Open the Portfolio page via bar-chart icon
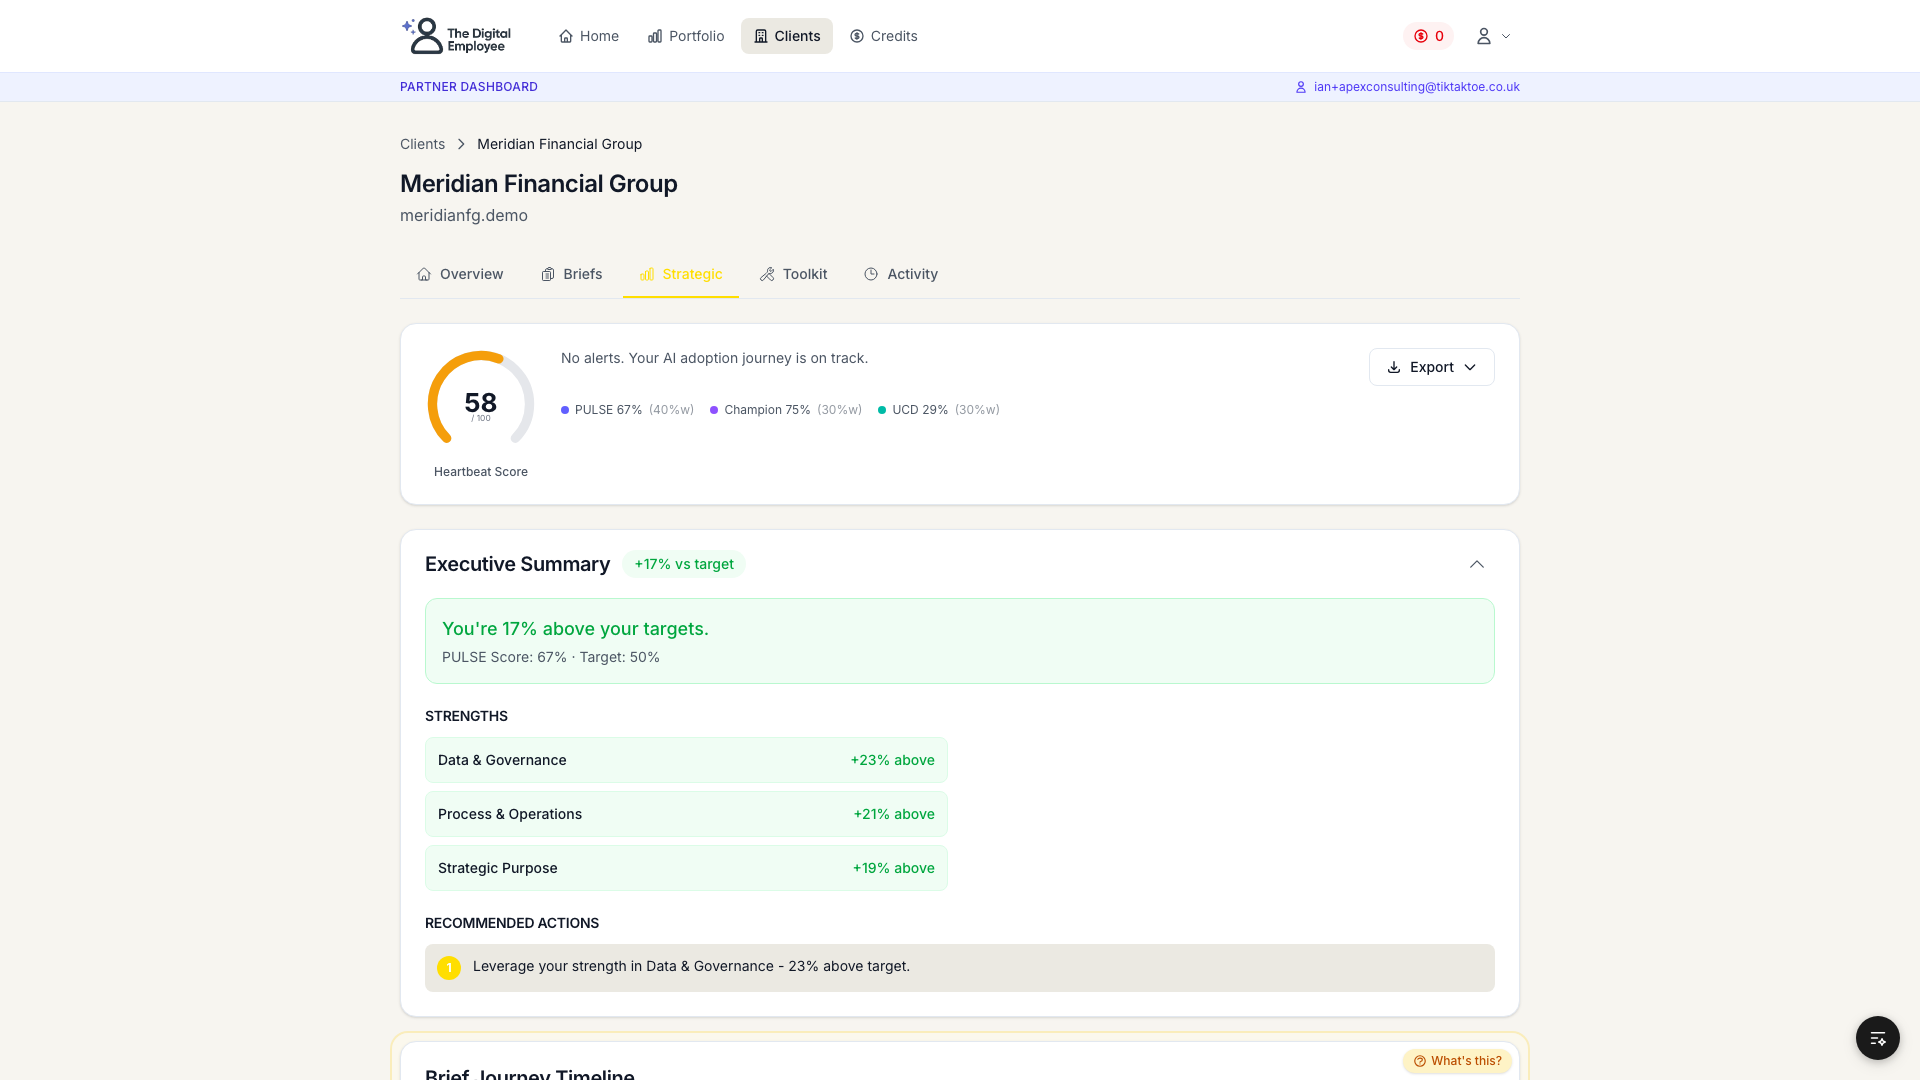Screen dimensions: 1920x1080 (x=655, y=36)
